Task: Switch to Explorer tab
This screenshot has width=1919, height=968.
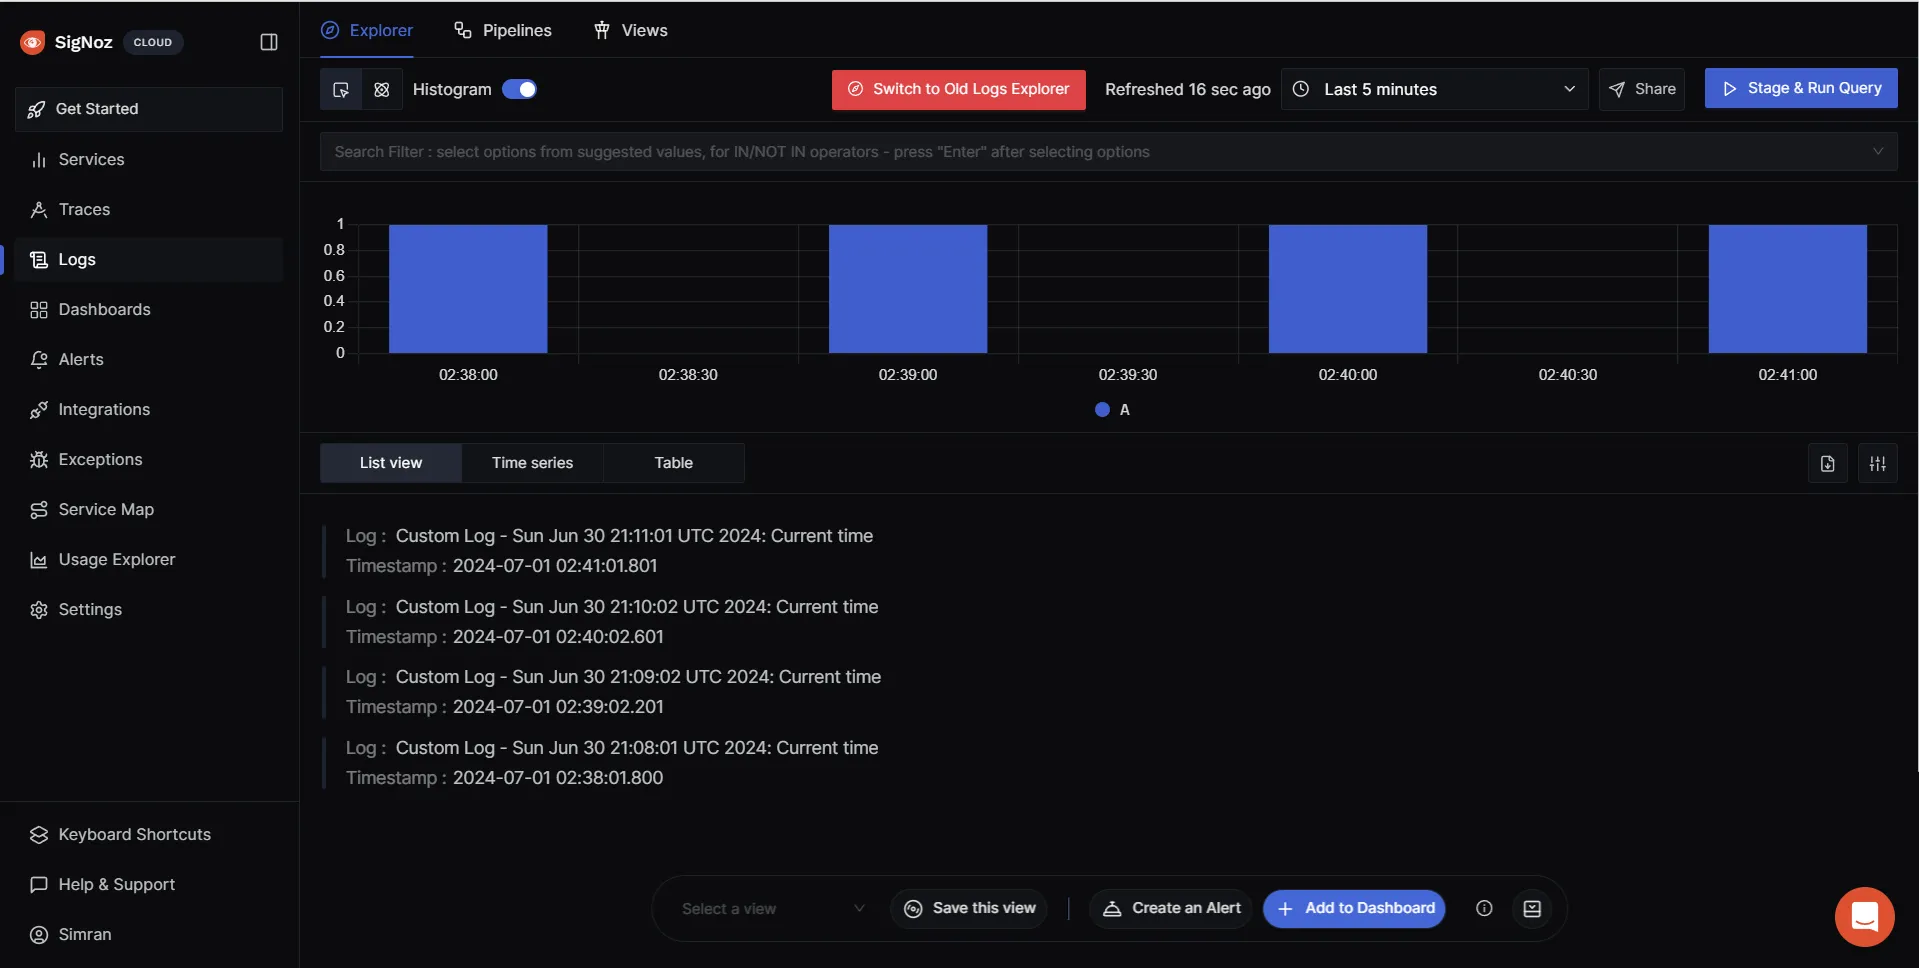Action: coord(367,30)
